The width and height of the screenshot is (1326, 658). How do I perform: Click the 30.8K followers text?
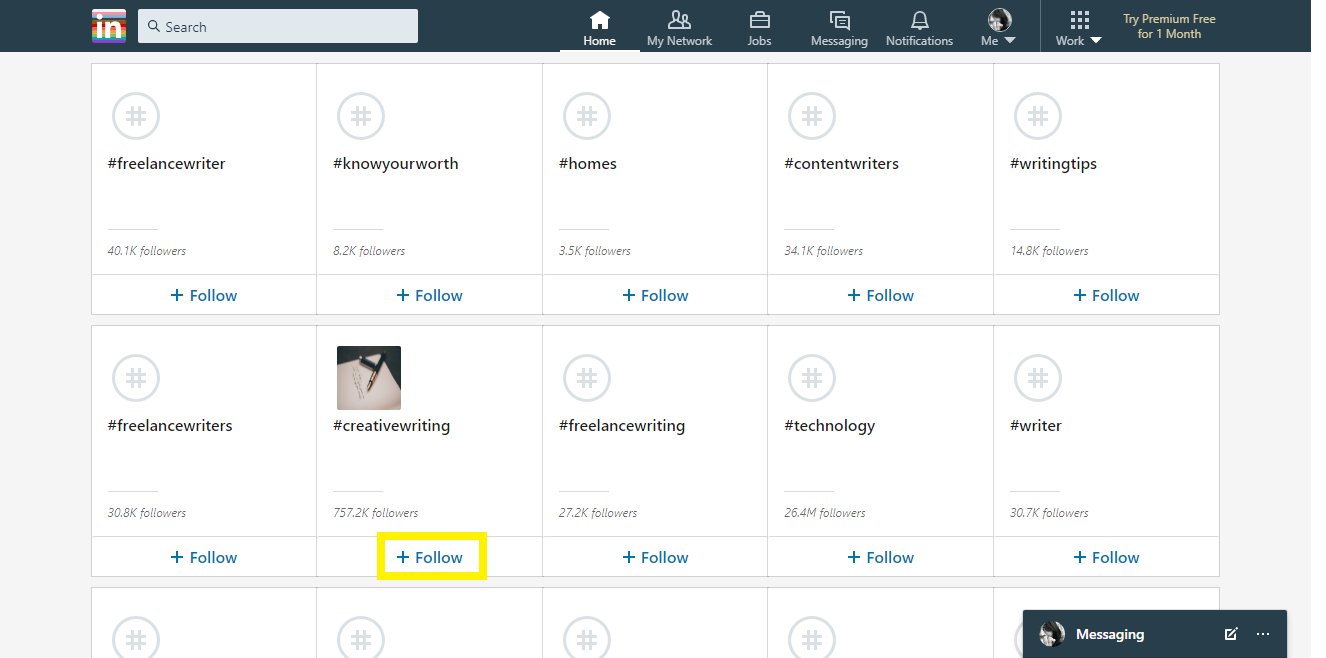[147, 513]
